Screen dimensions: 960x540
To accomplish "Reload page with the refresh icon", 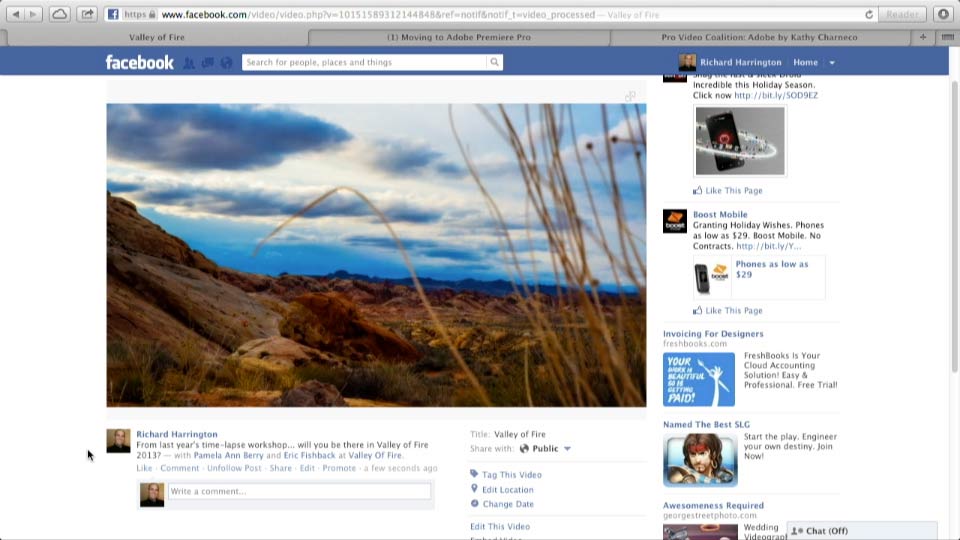I will (x=869, y=14).
